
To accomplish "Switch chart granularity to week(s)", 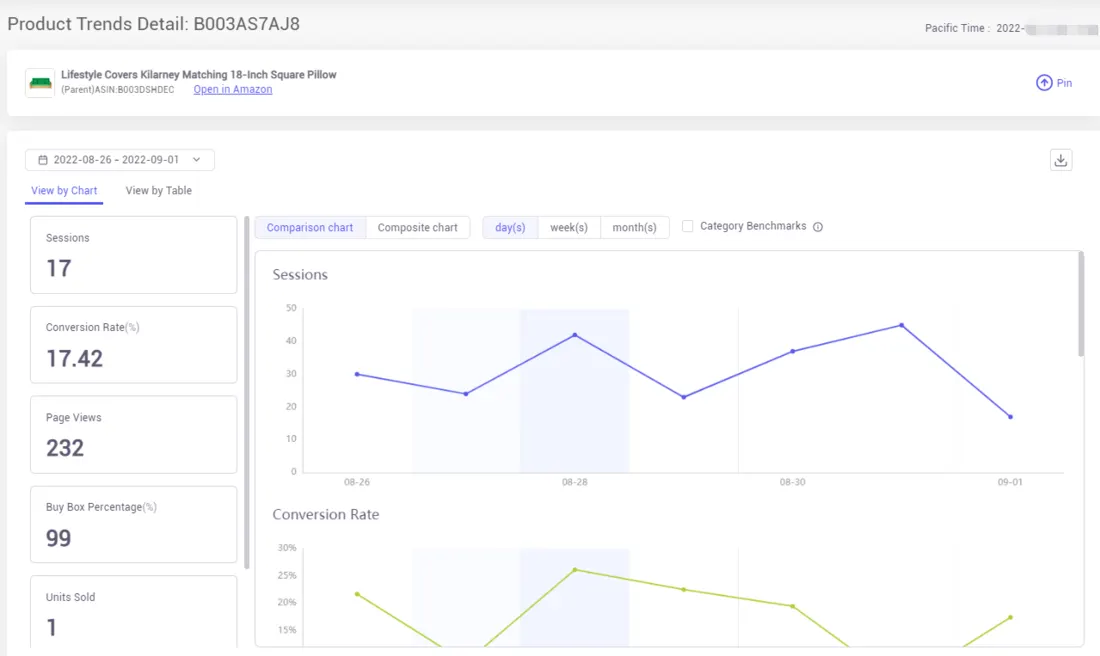I will [569, 227].
